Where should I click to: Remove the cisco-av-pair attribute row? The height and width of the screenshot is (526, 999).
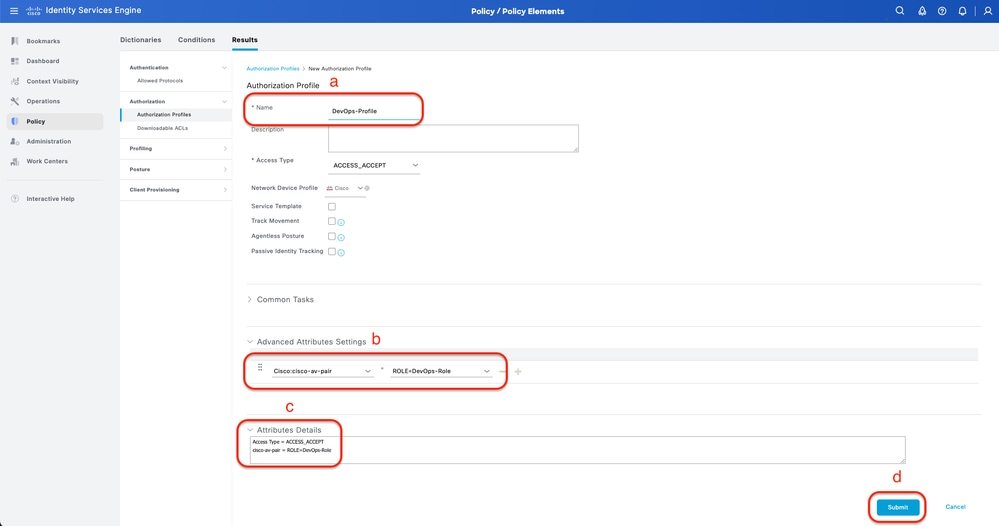click(503, 371)
